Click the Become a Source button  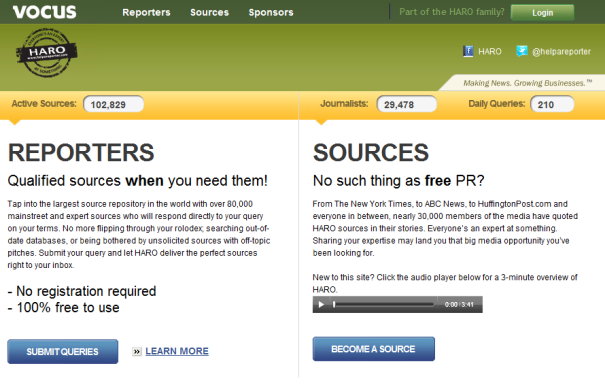[373, 349]
